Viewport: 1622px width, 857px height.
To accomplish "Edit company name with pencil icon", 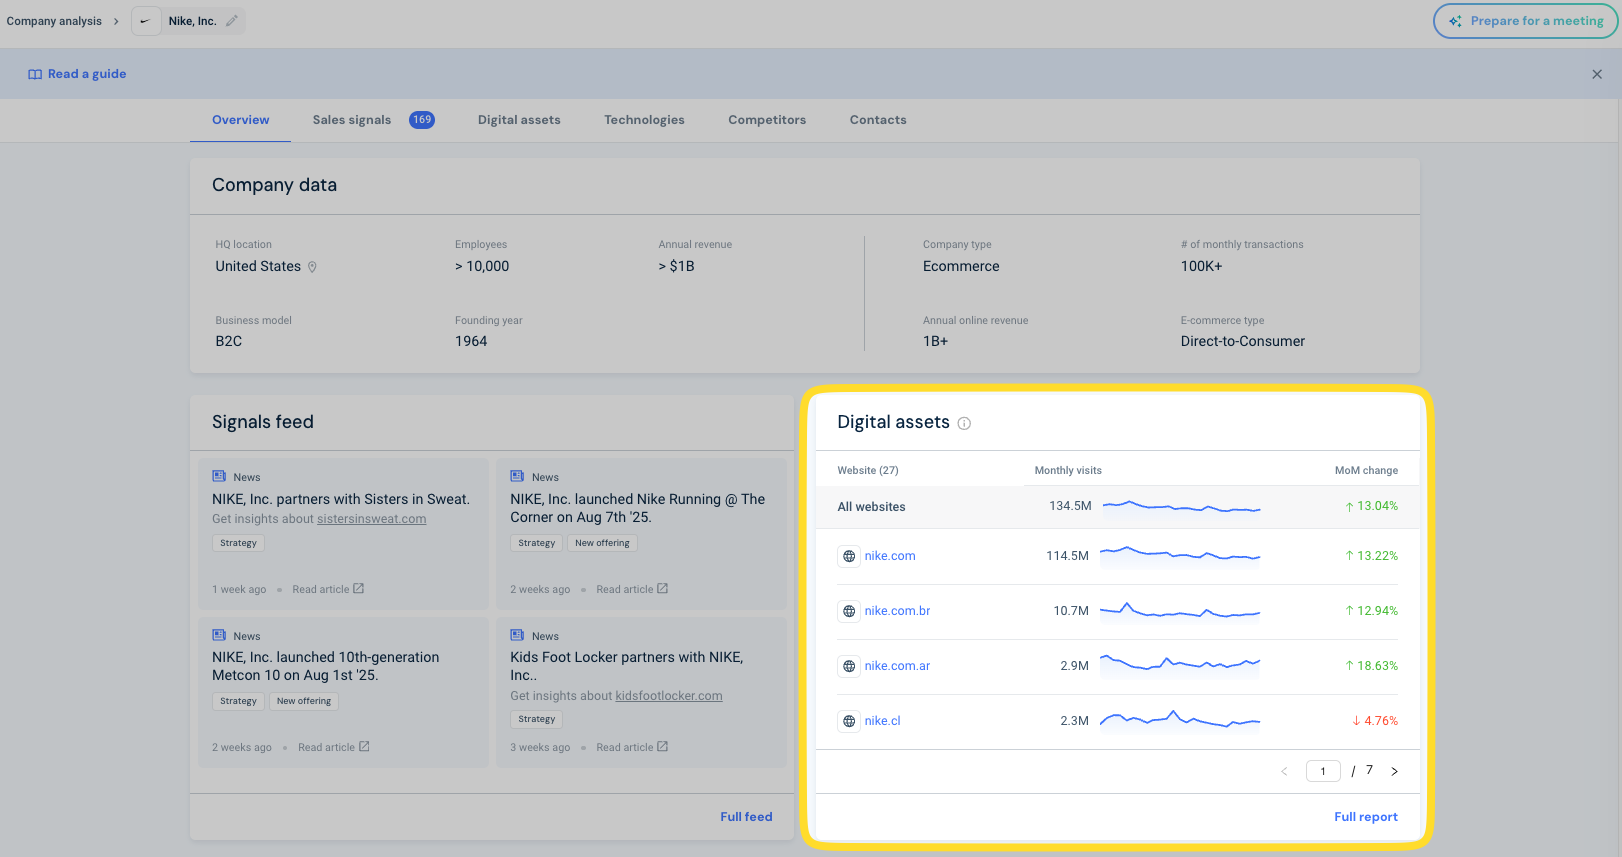I will pos(232,21).
